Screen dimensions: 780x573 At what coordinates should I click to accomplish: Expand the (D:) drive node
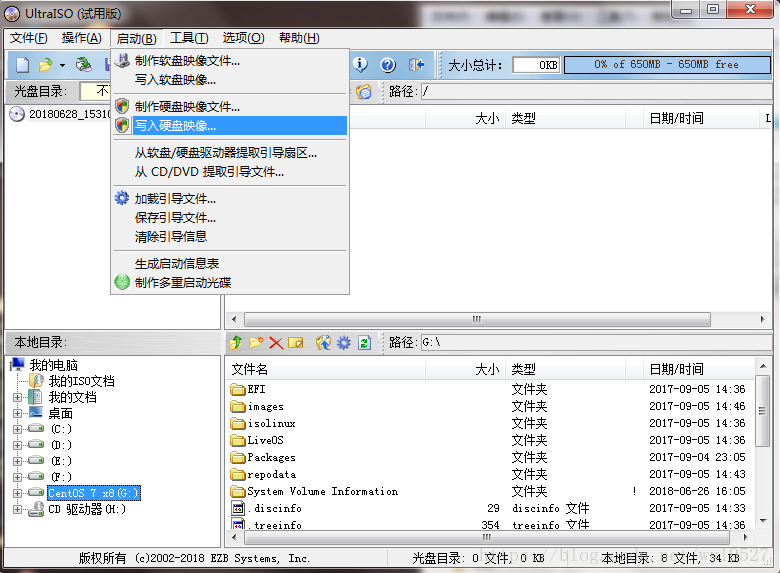[x=17, y=445]
